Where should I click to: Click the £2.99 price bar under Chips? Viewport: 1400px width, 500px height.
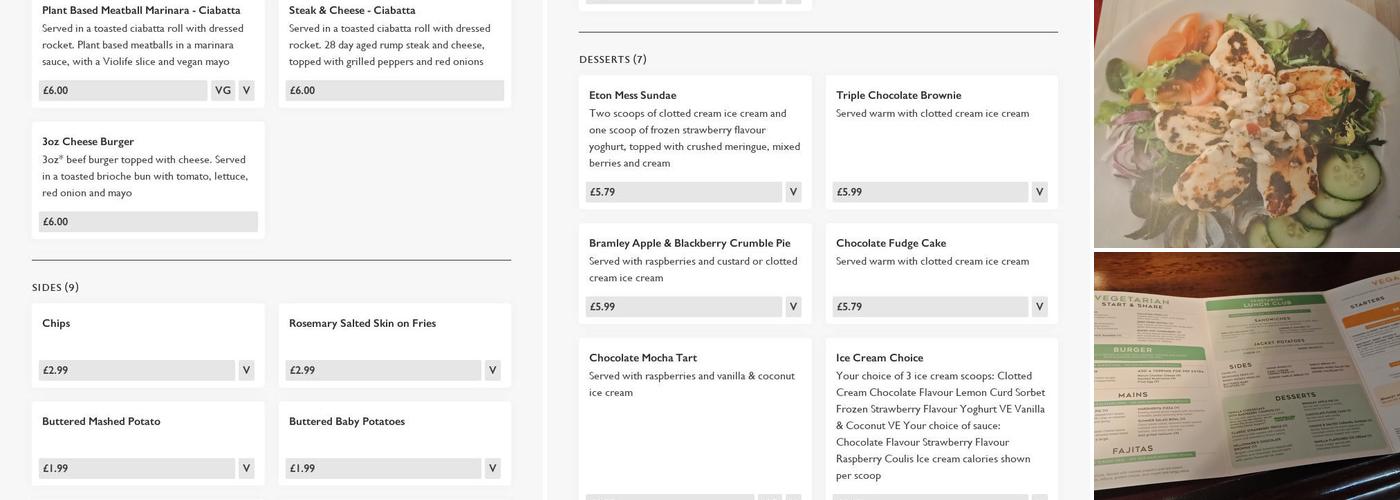136,370
